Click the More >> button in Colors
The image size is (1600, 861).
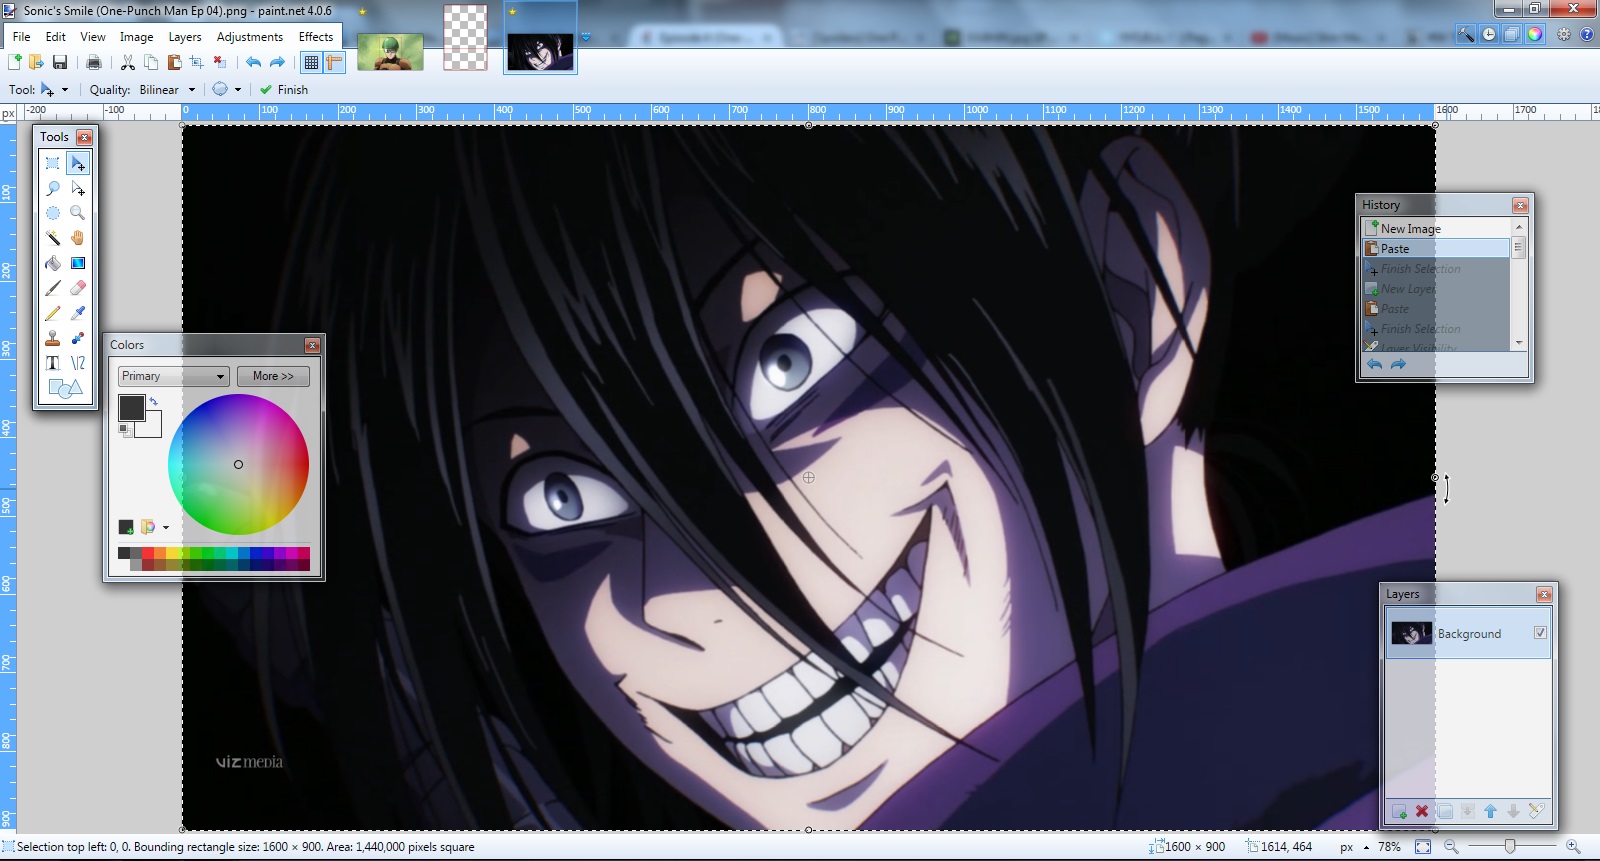(x=273, y=376)
